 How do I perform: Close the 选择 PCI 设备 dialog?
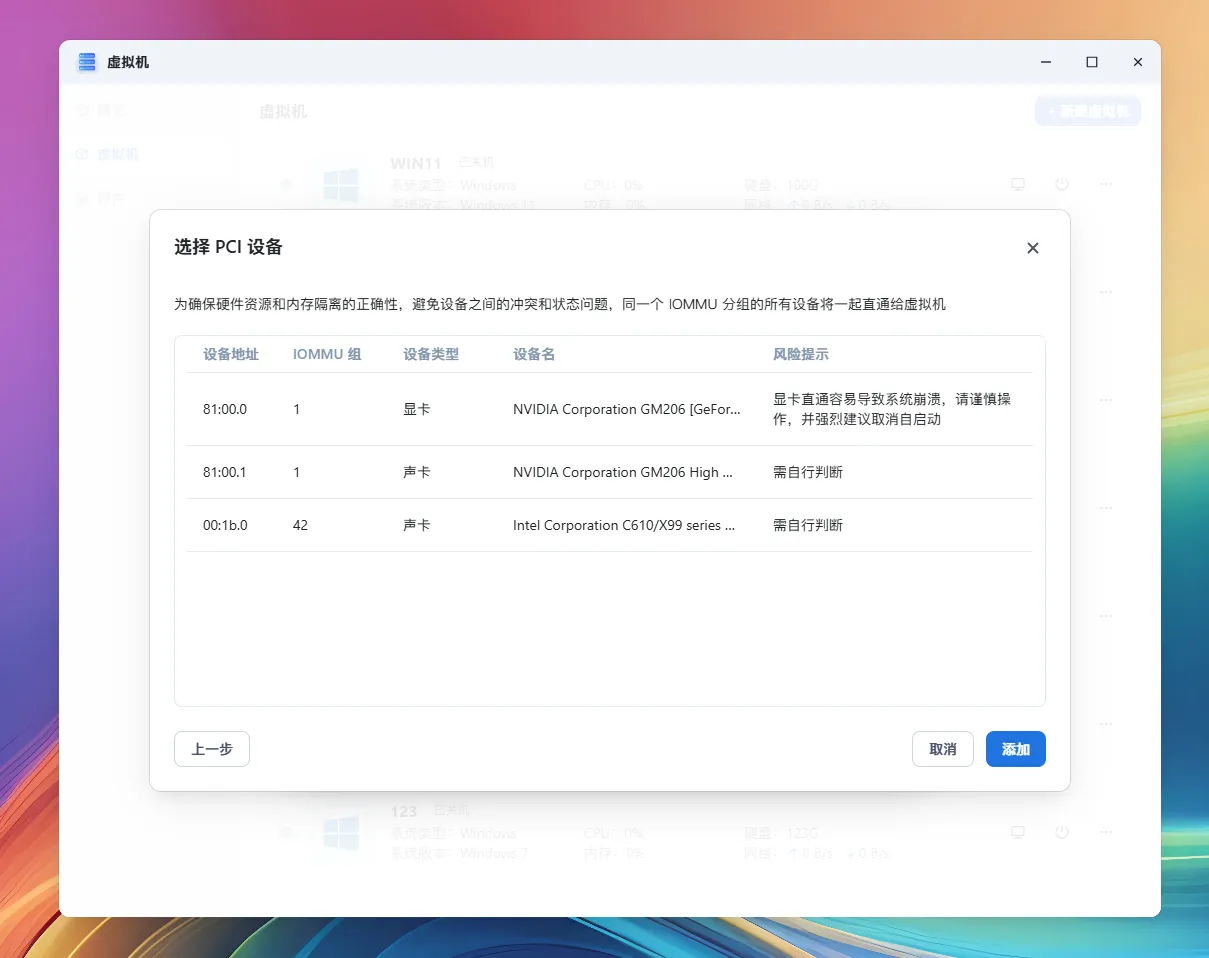pyautogui.click(x=1033, y=248)
